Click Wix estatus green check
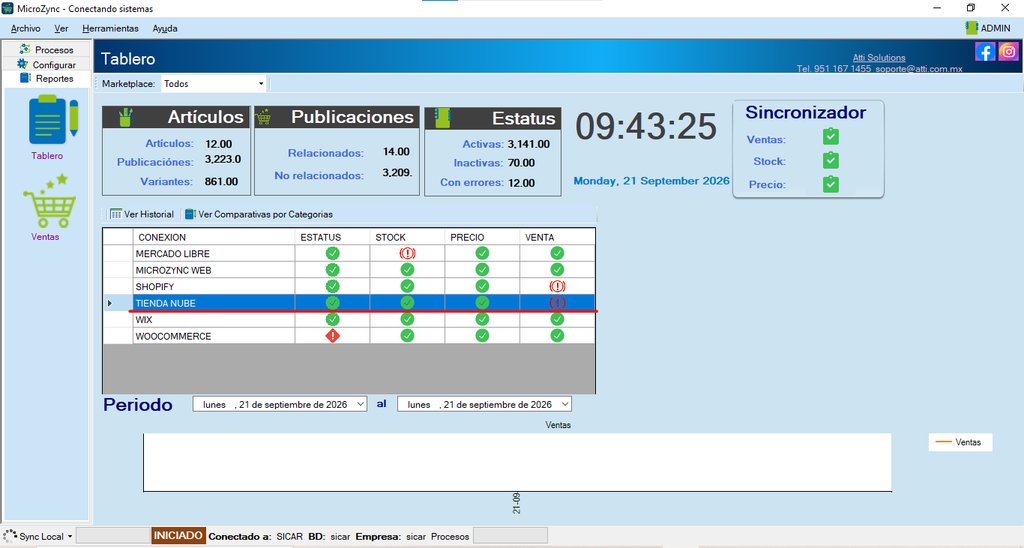 (x=332, y=319)
